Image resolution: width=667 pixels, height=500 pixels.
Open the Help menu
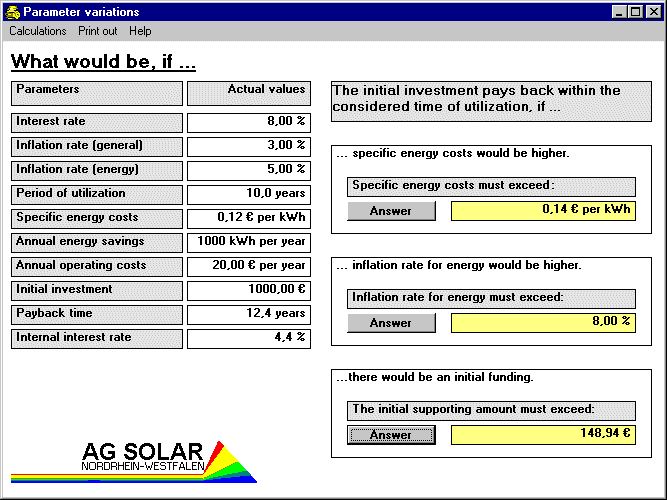click(140, 31)
